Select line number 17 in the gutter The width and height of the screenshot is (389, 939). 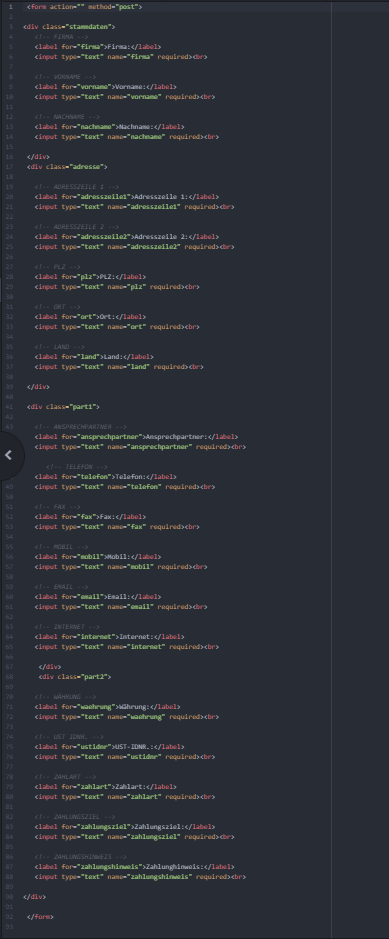[x=10, y=166]
